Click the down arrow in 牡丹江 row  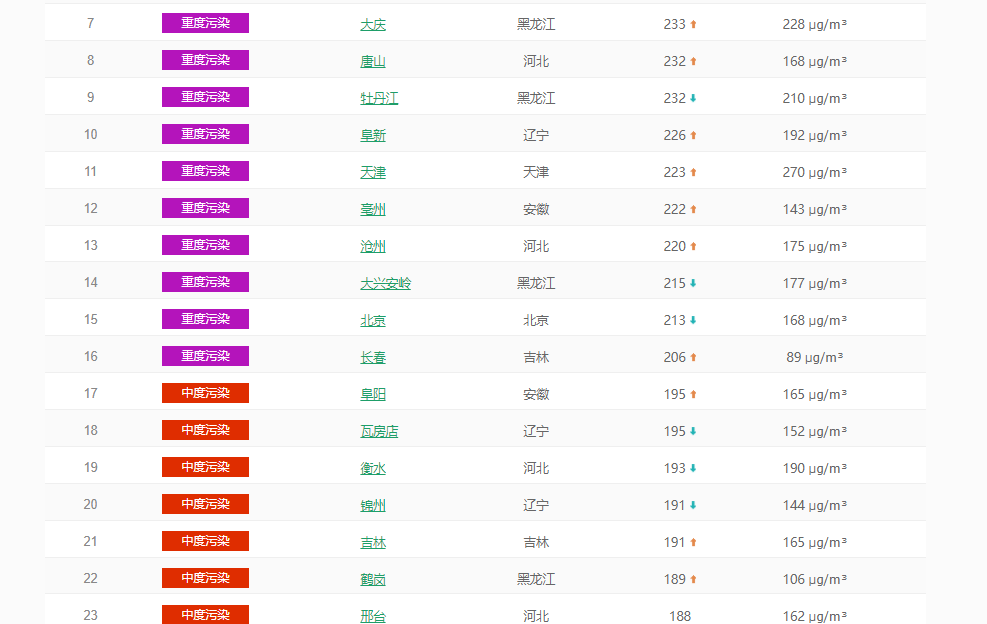tap(693, 98)
